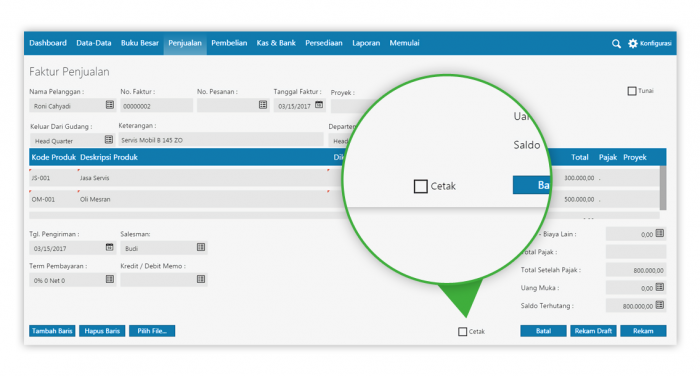Enable the Cetak checkbox near Batal
The image size is (700, 376).
pyautogui.click(x=462, y=331)
